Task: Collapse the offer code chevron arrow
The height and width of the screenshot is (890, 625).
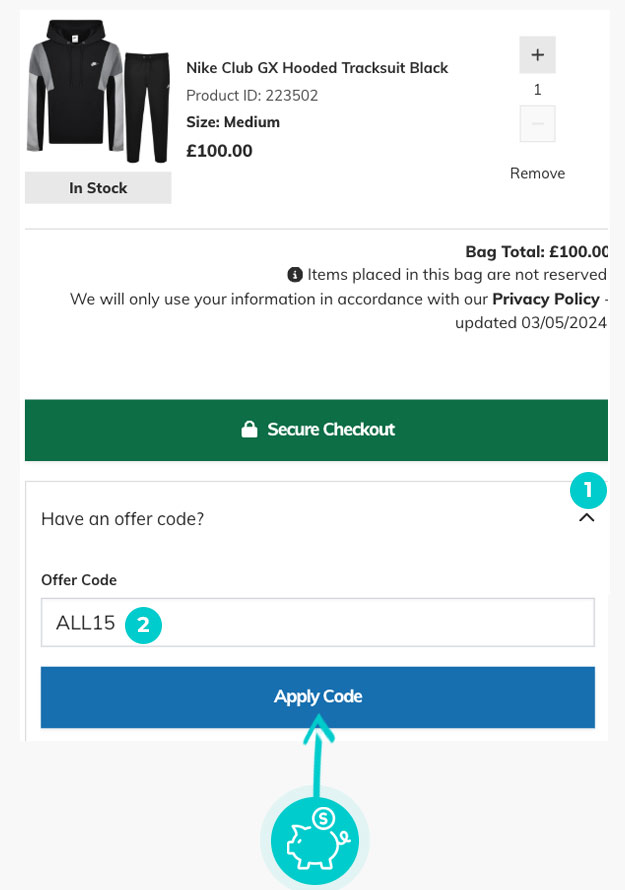Action: coord(587,518)
